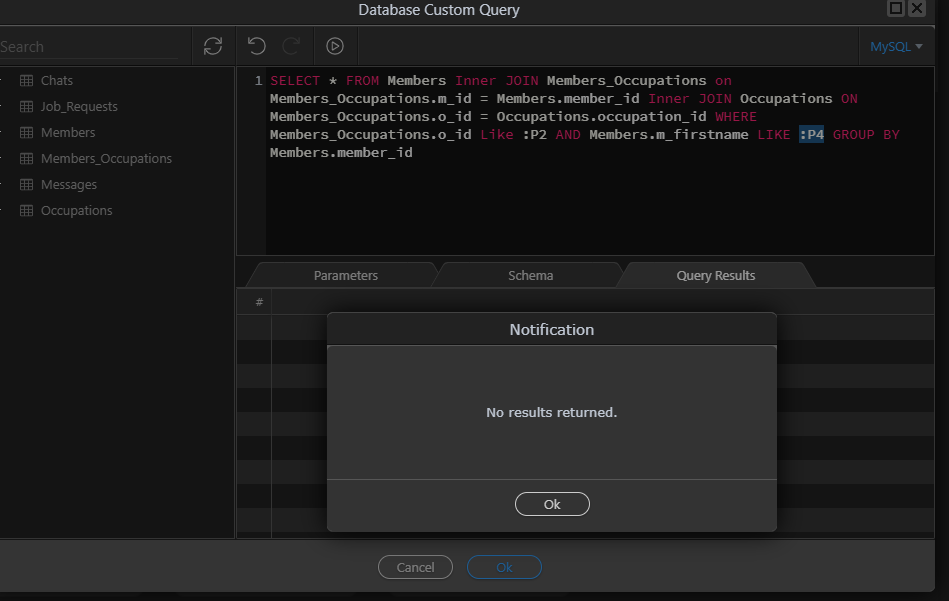The height and width of the screenshot is (601, 949).
Task: Click the Chats table grid icon
Action: coord(27,80)
